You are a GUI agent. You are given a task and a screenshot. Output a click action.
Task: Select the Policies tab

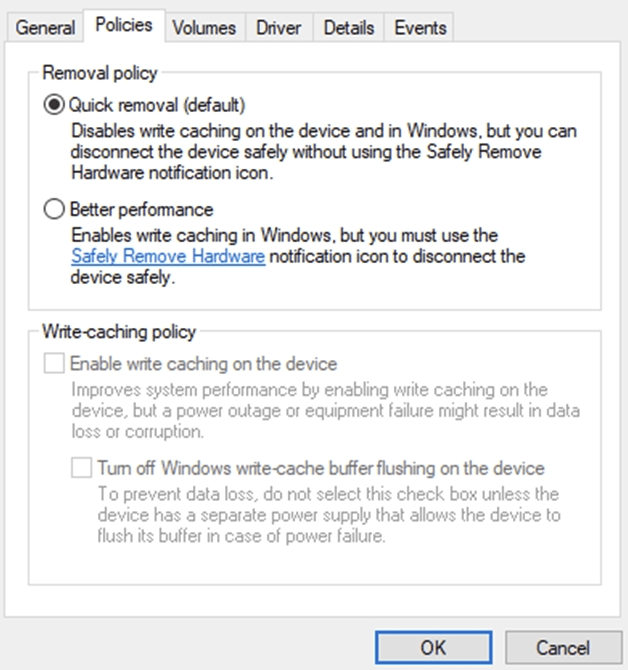124,25
